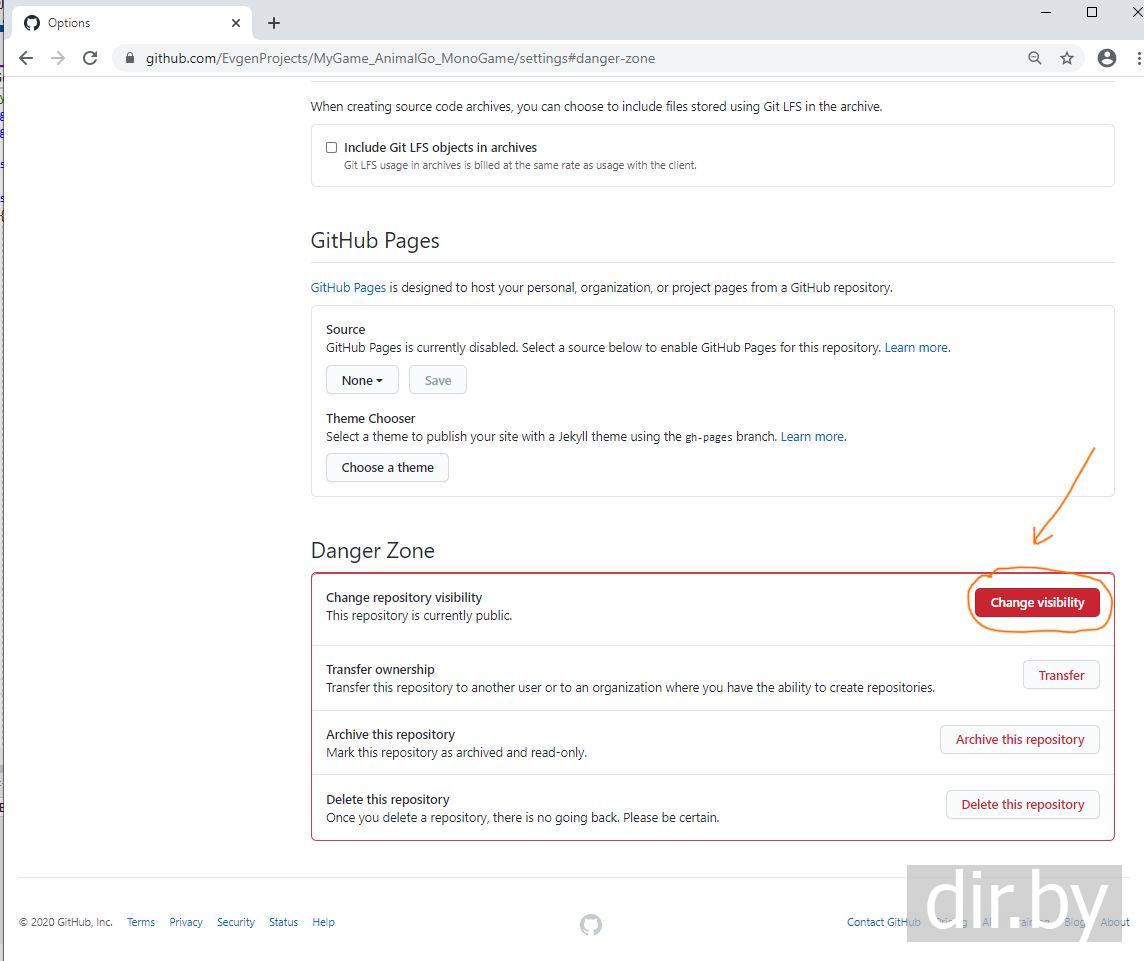
Task: Open the GitHub Pages link
Action: tap(348, 287)
